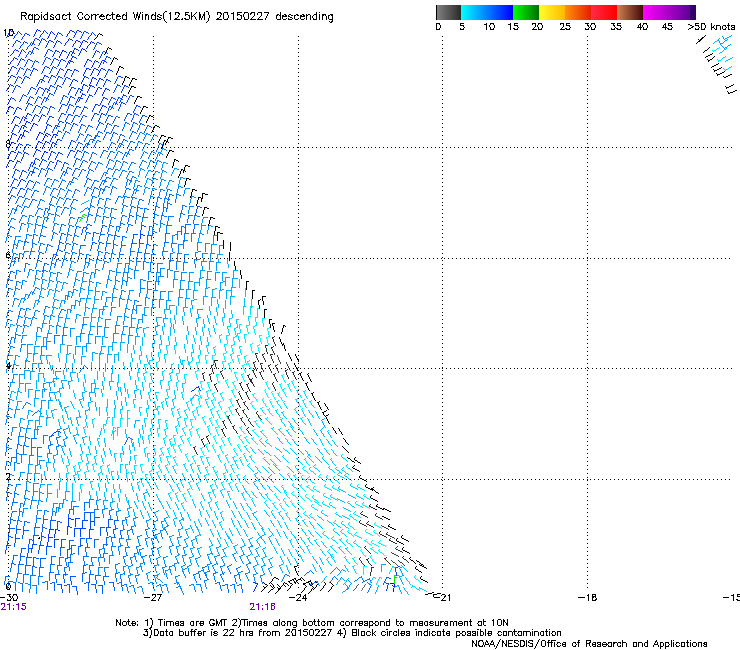Click the latitude "8" axis label
This screenshot has width=740, height=650.
pos(8,144)
